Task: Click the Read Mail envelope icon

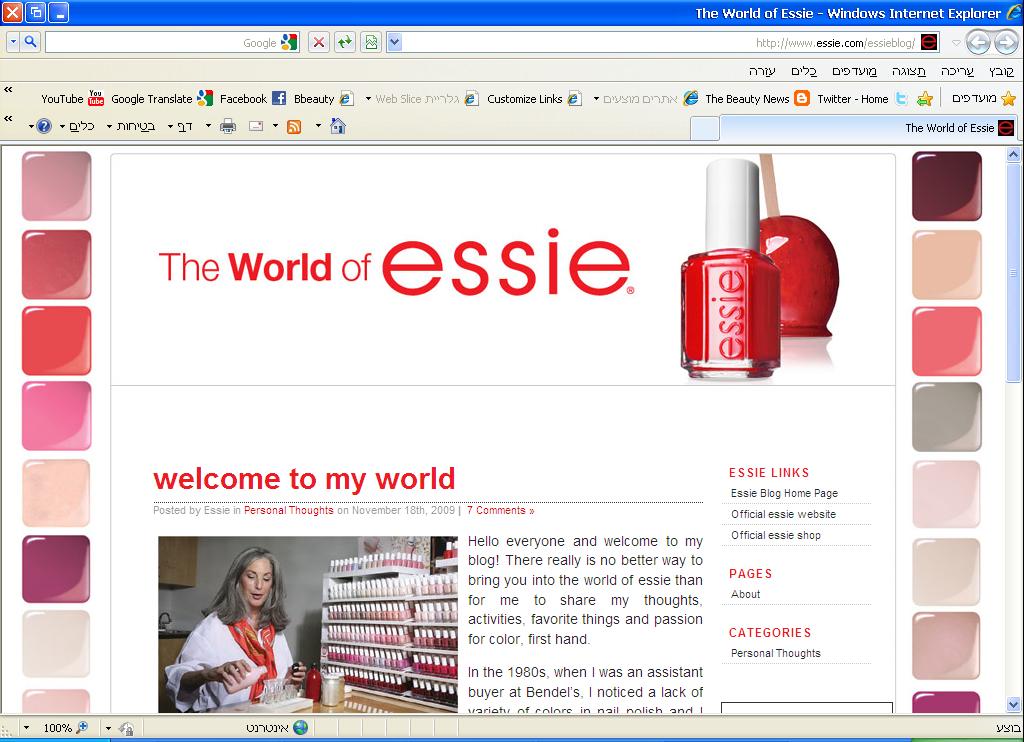Action: click(256, 126)
